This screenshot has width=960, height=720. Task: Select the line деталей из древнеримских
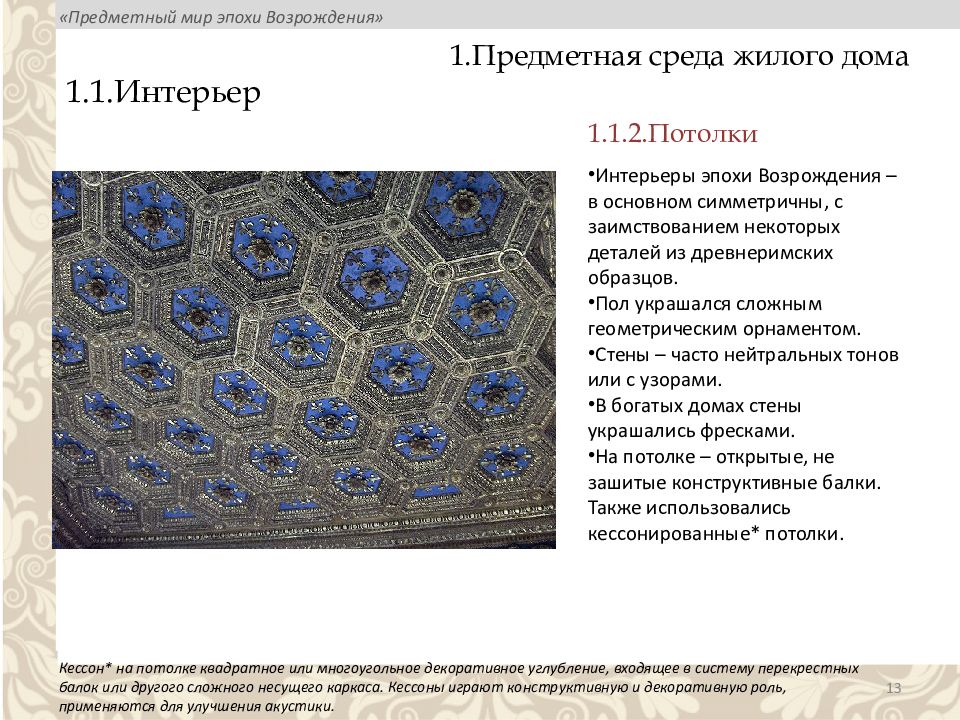[710, 252]
